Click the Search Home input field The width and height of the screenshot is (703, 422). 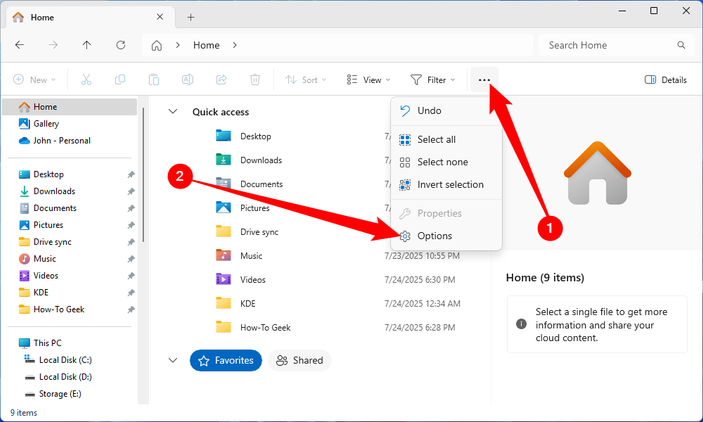[616, 45]
